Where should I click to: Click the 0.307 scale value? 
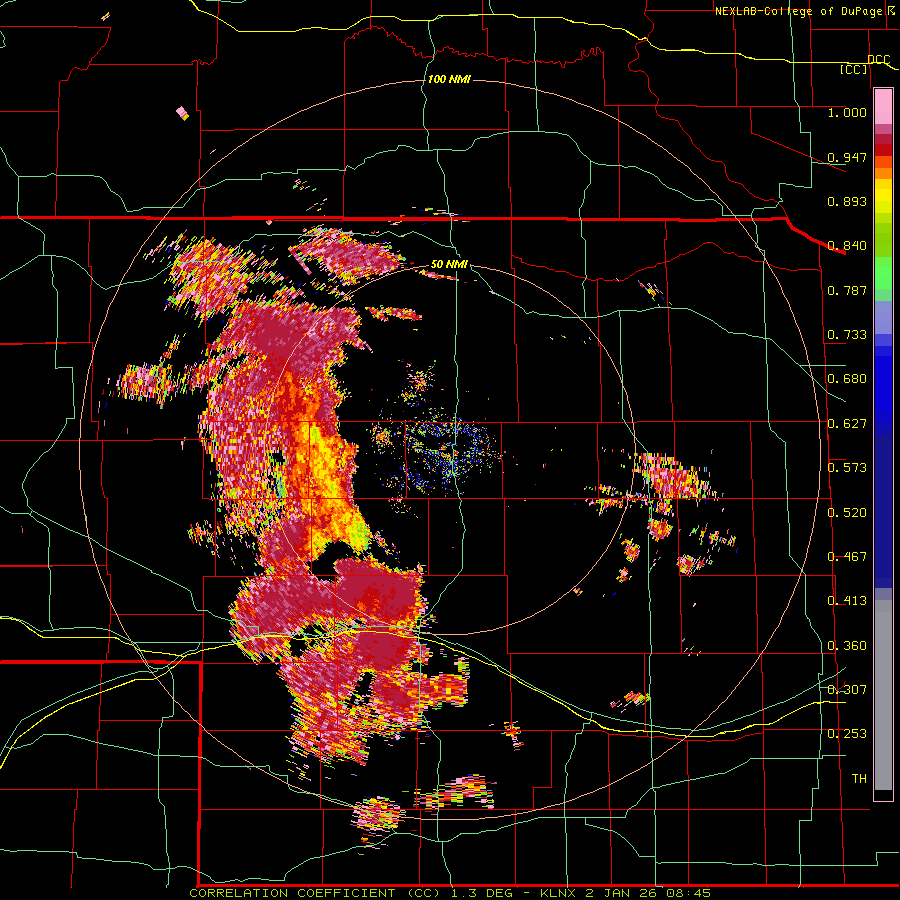click(x=847, y=690)
